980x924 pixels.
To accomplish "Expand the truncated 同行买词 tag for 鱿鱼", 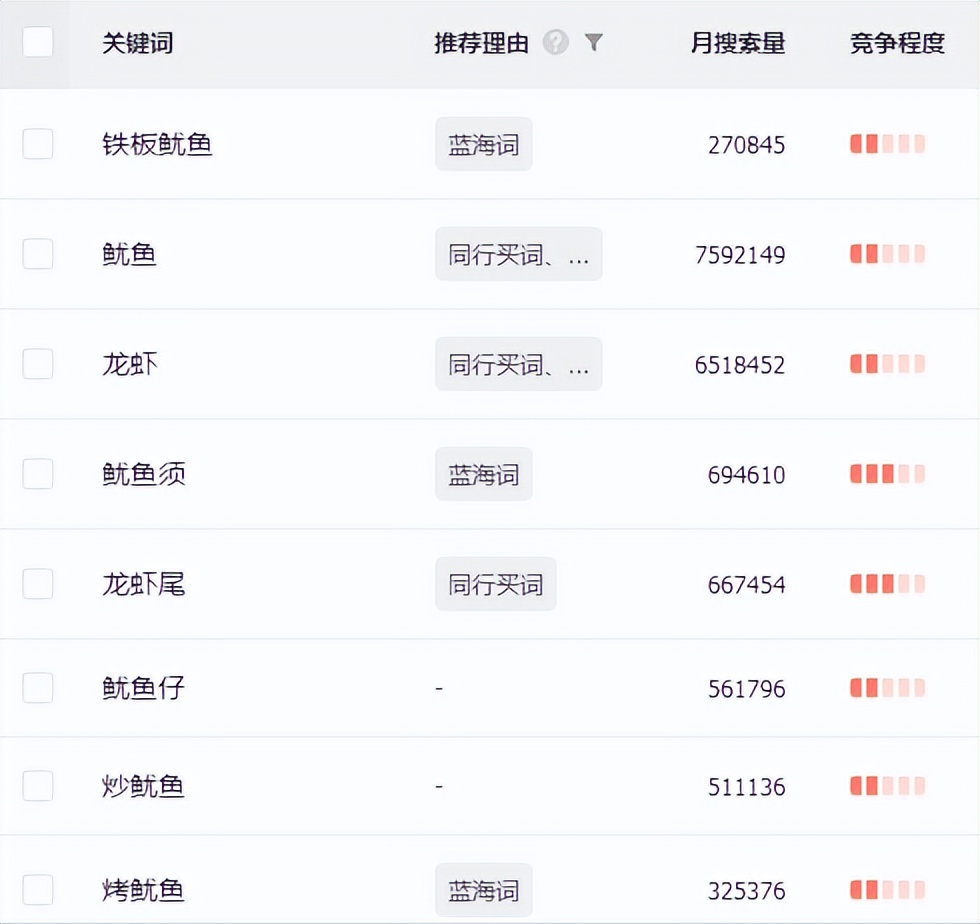I will (x=518, y=254).
